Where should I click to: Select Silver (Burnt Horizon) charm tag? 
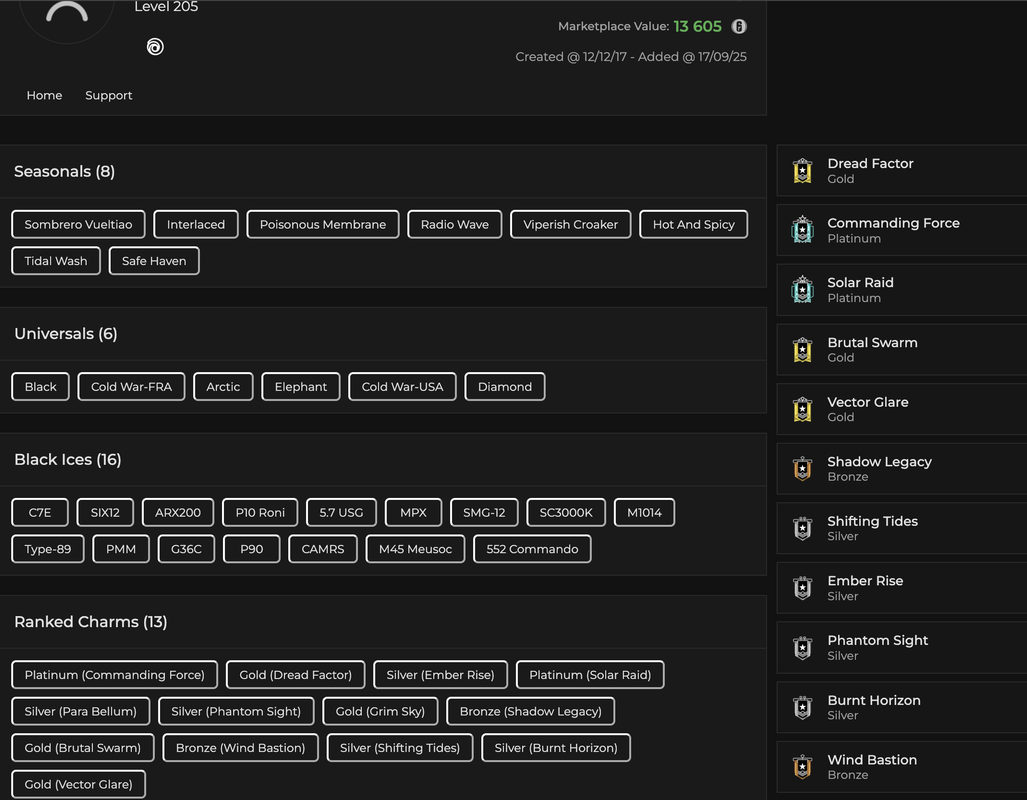point(556,748)
